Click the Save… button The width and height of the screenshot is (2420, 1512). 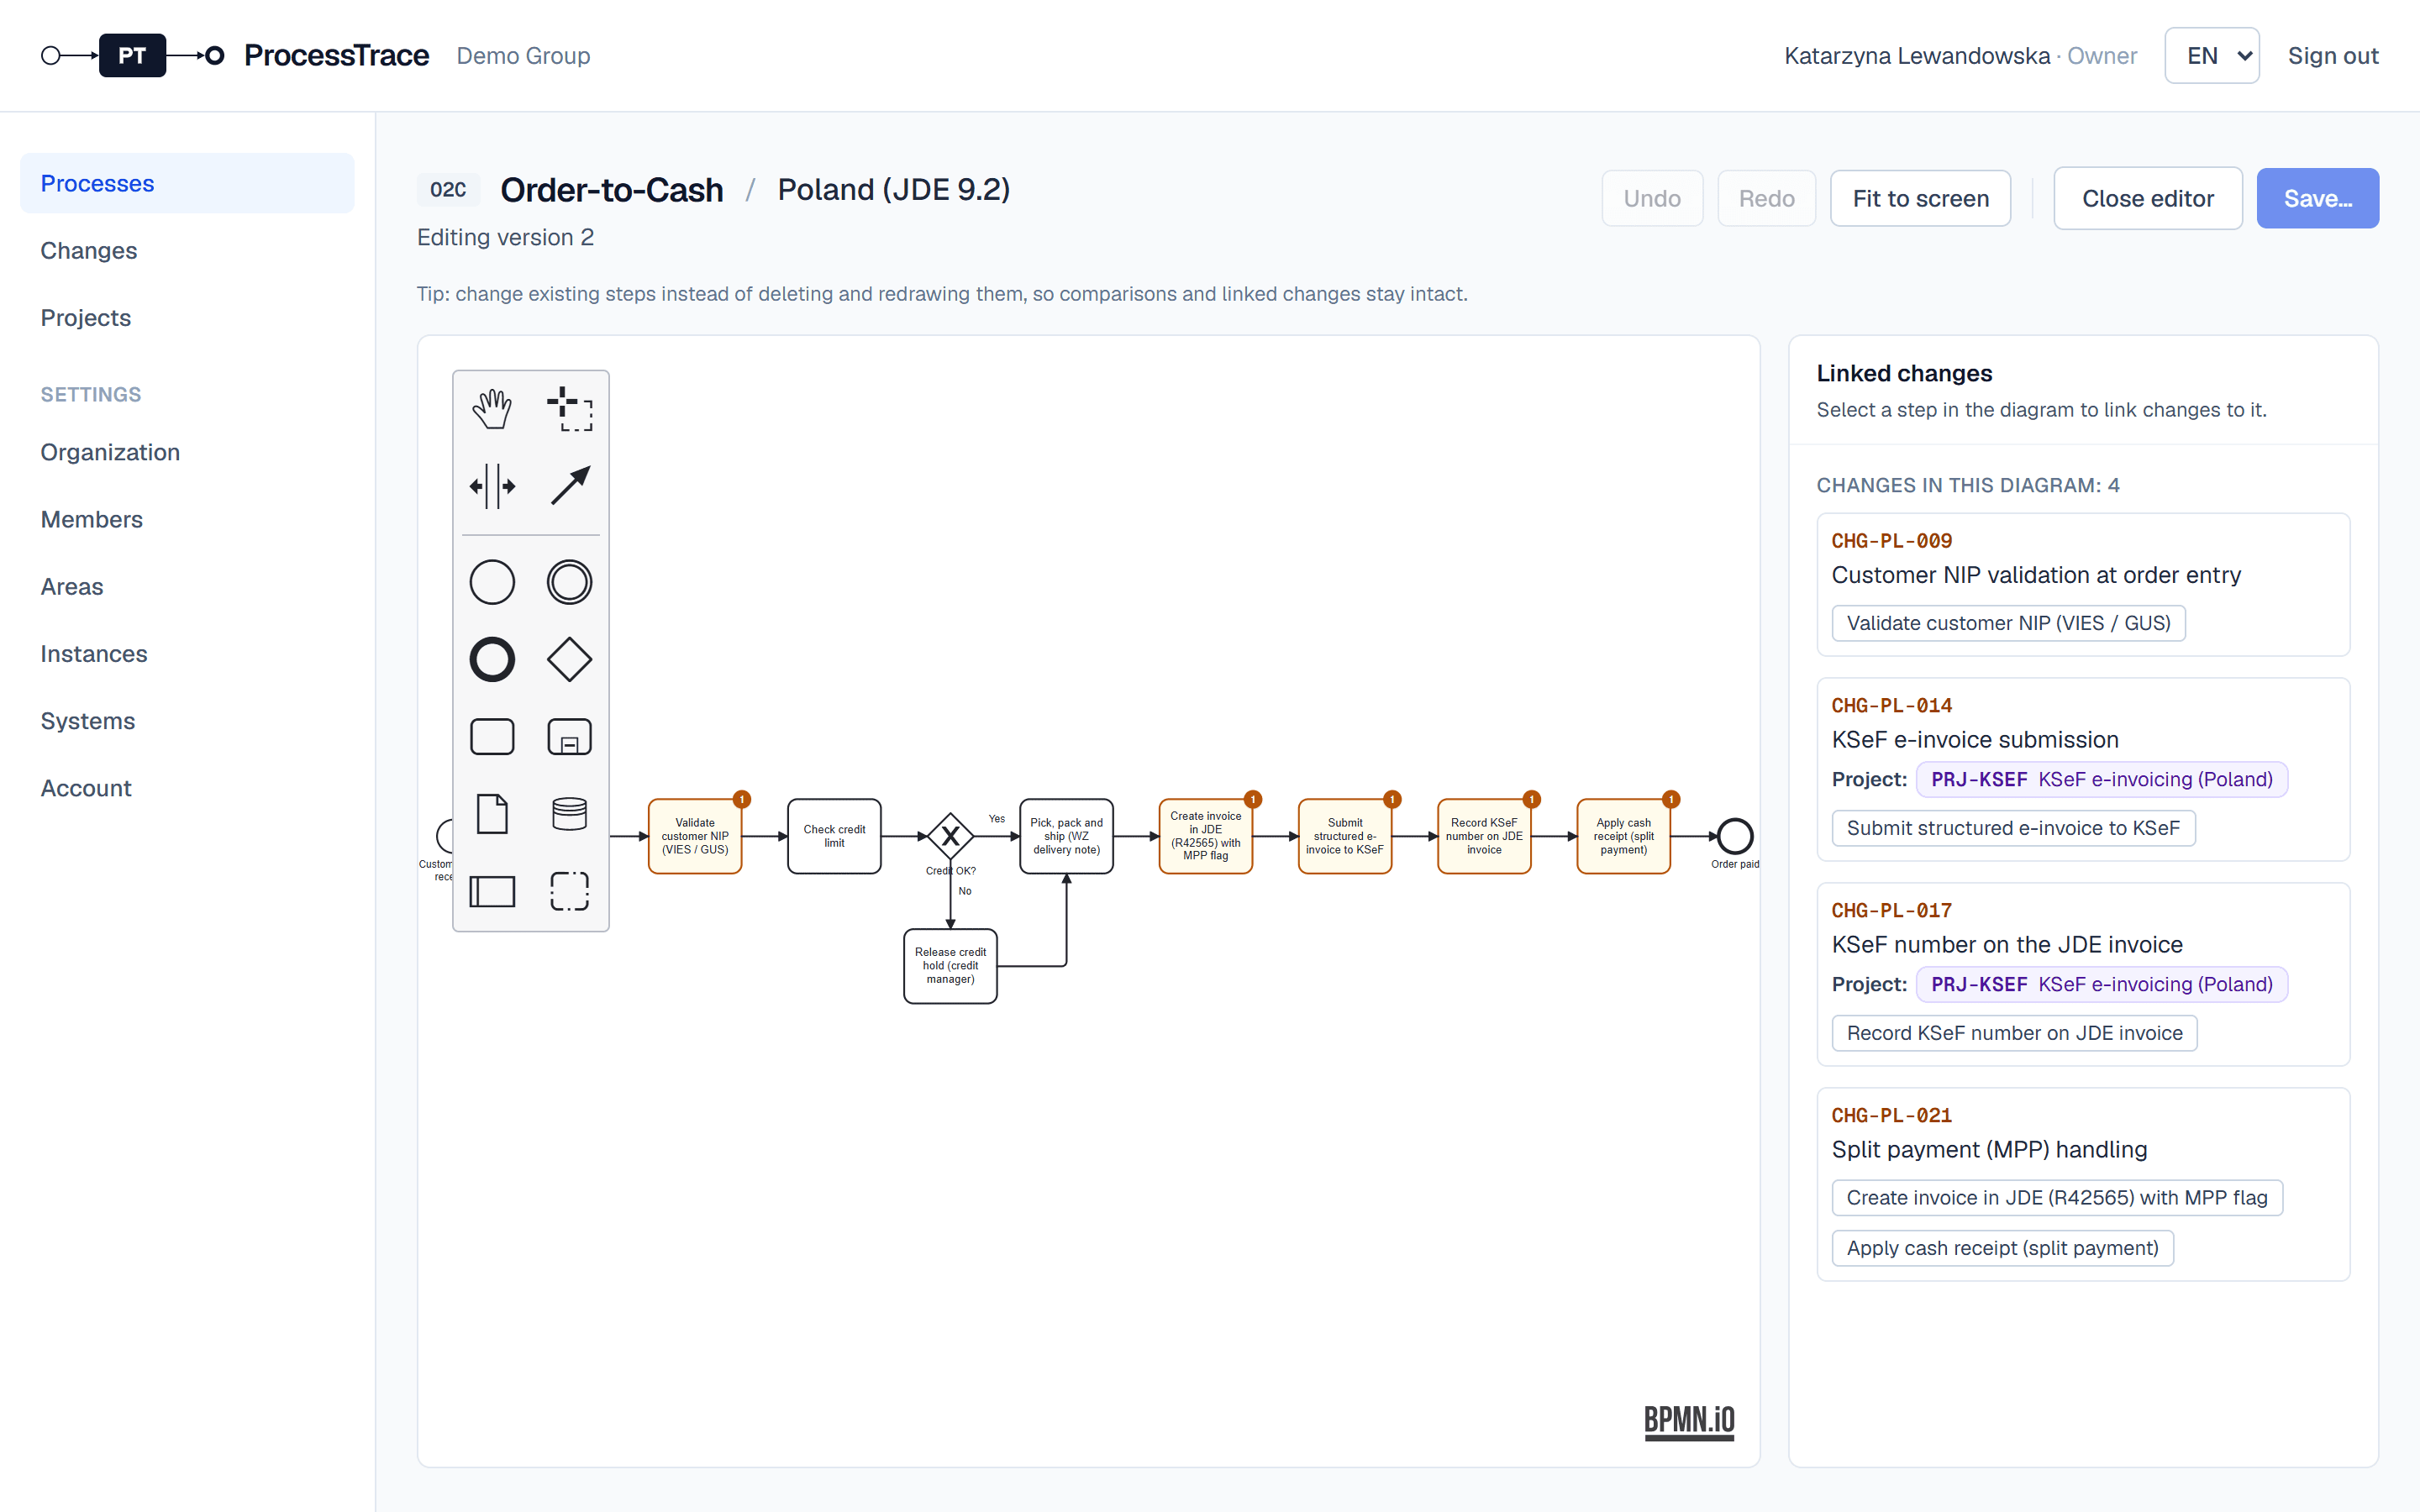[x=2317, y=198]
